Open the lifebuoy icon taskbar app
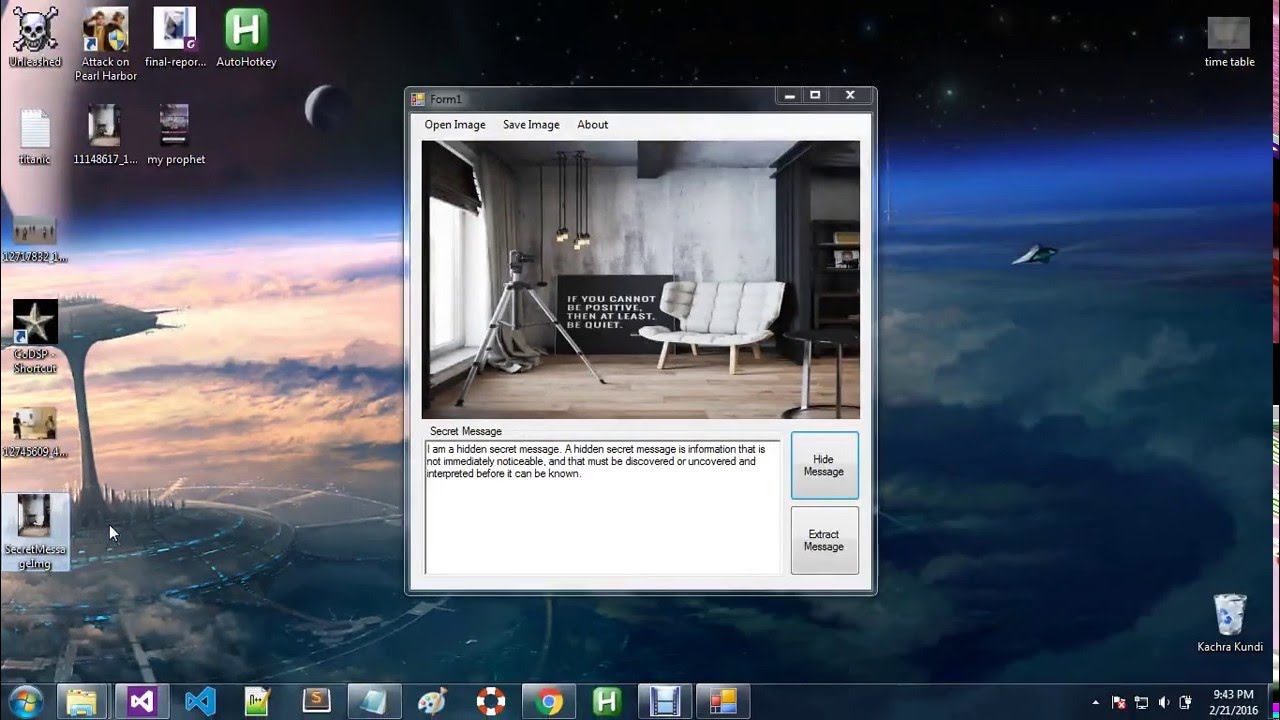The image size is (1280, 720). tap(490, 702)
